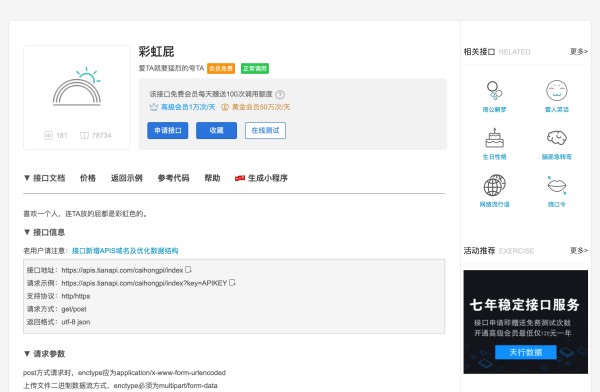Click the 会员免费 orange tag
Image resolution: width=600 pixels, height=392 pixels.
click(221, 69)
